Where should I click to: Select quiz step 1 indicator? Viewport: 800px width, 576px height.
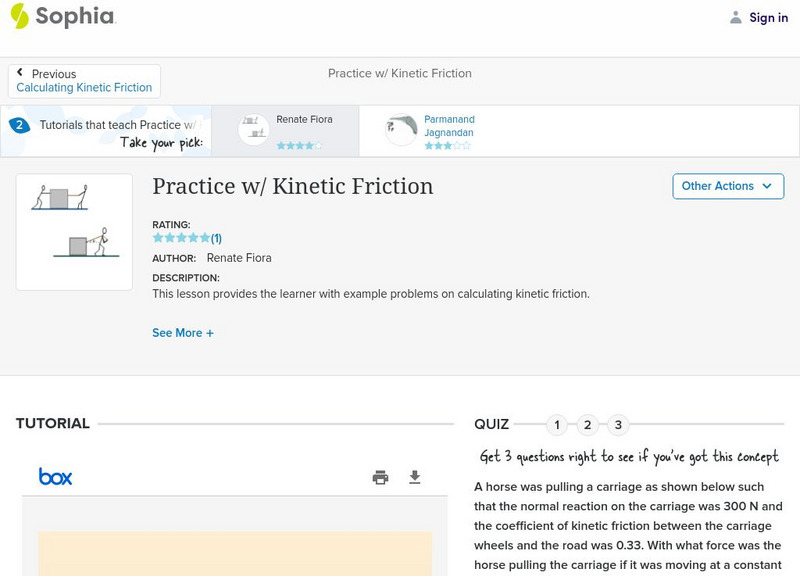pyautogui.click(x=556, y=424)
